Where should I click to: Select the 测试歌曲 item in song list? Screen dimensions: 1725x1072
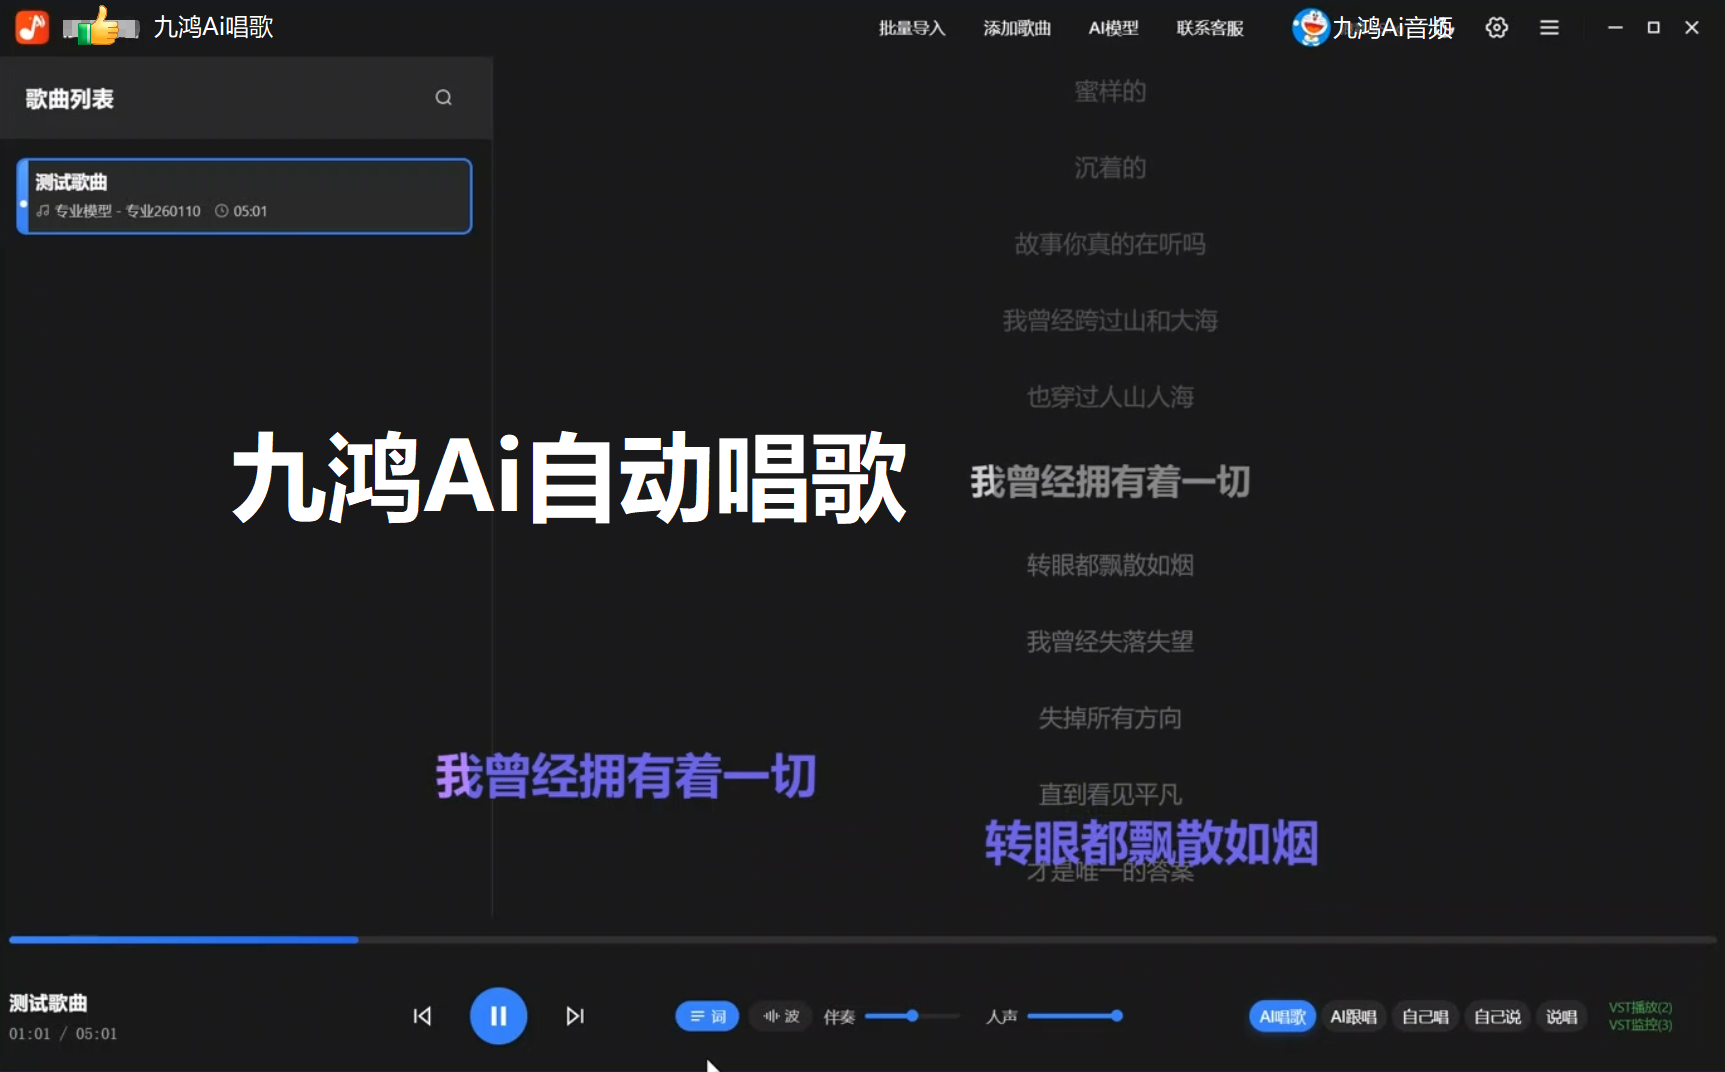[244, 196]
